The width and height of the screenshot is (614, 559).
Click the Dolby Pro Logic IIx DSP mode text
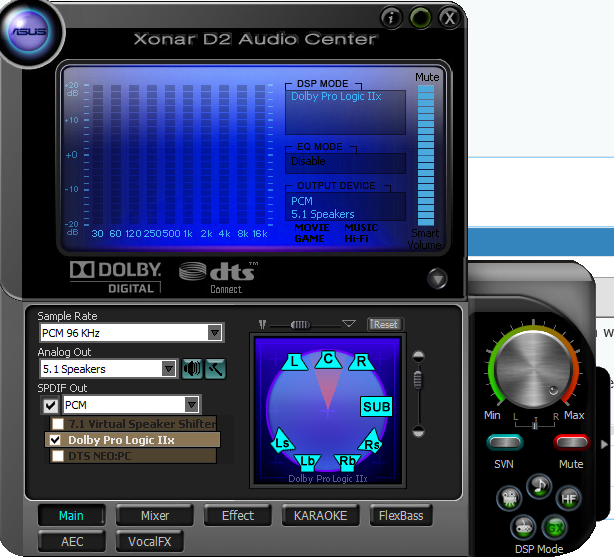pos(336,96)
